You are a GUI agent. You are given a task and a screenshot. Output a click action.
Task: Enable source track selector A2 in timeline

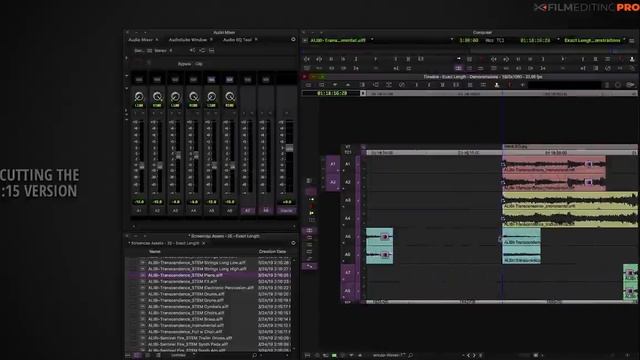coord(333,182)
